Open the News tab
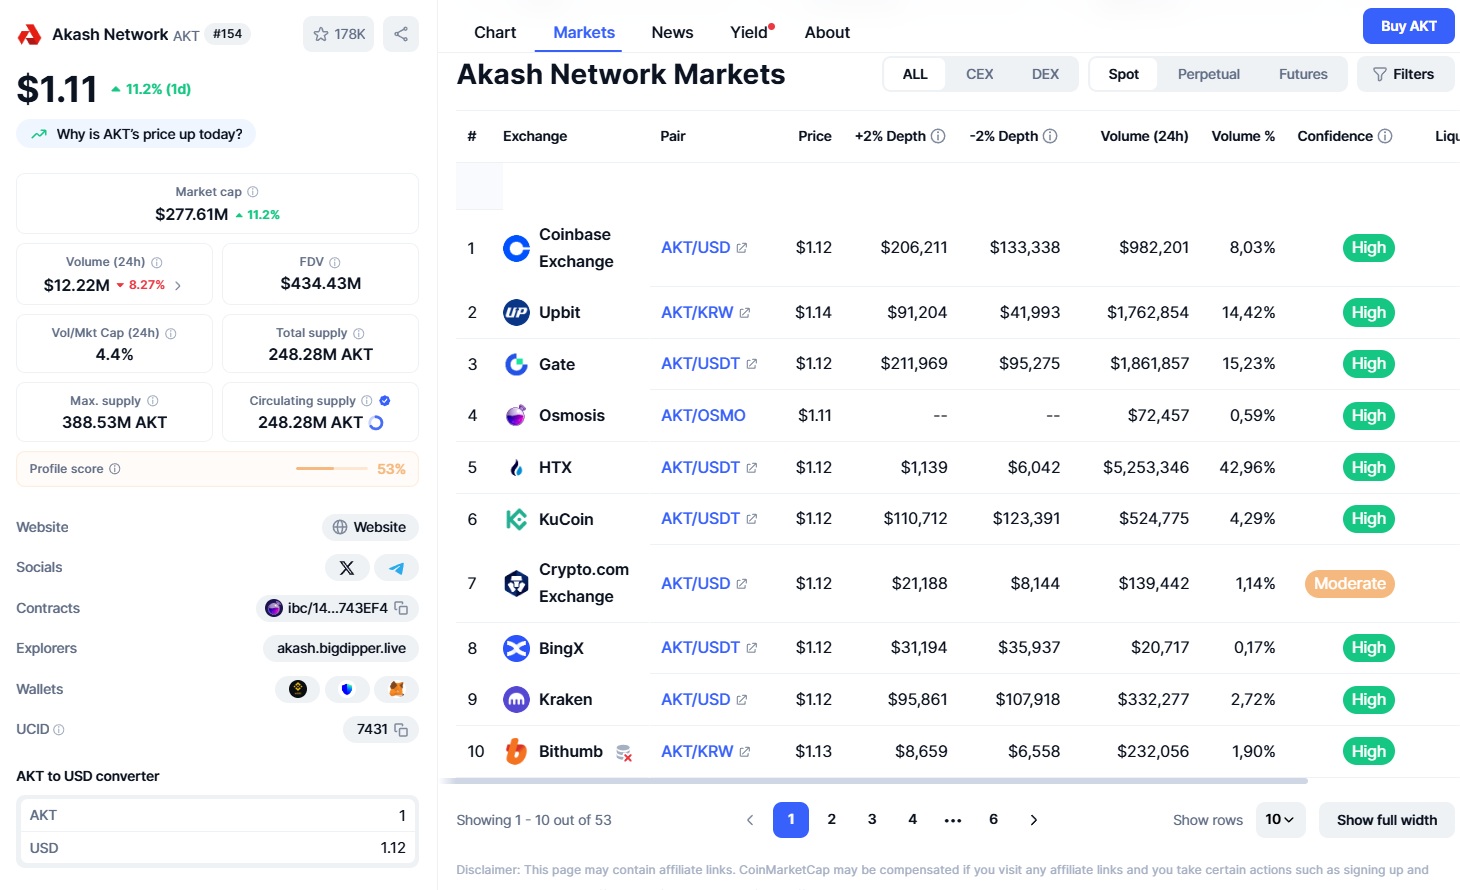The width and height of the screenshot is (1460, 890). click(672, 32)
